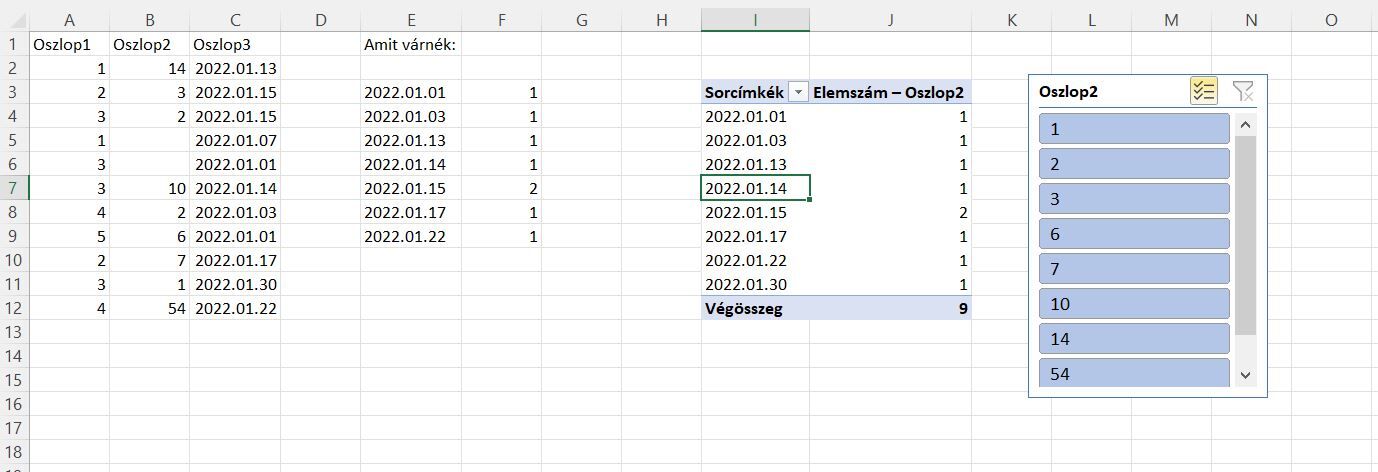
Task: Click the slicer scrollbar up arrow
Action: (x=1245, y=125)
